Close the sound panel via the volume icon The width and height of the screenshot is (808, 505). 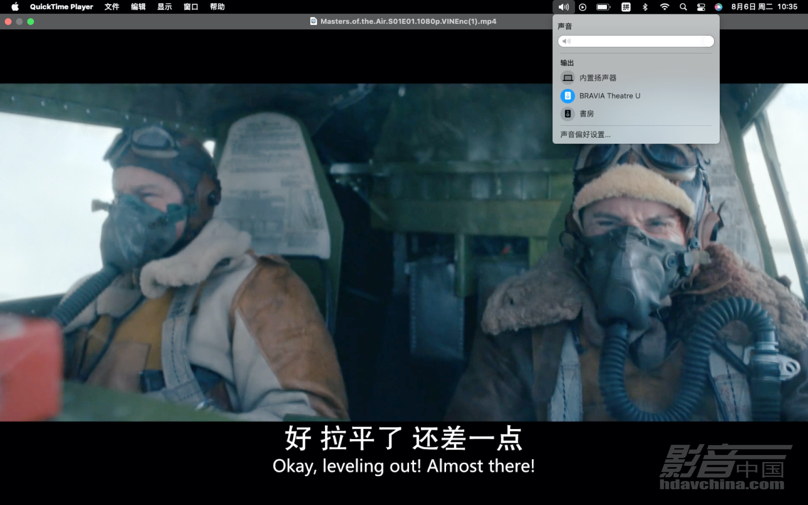point(564,7)
